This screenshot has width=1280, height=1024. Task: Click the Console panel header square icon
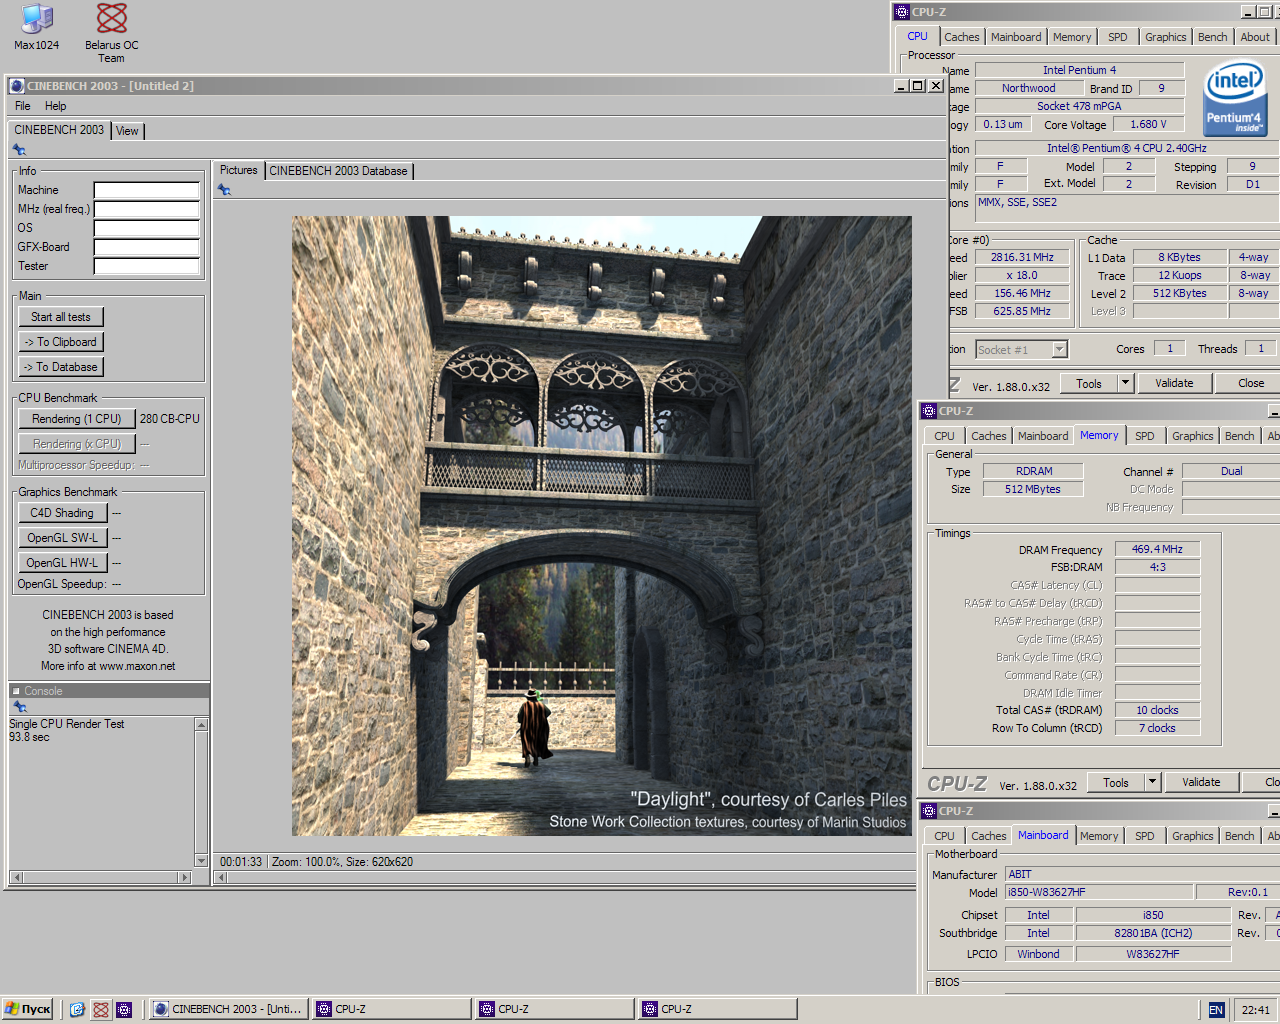16,691
